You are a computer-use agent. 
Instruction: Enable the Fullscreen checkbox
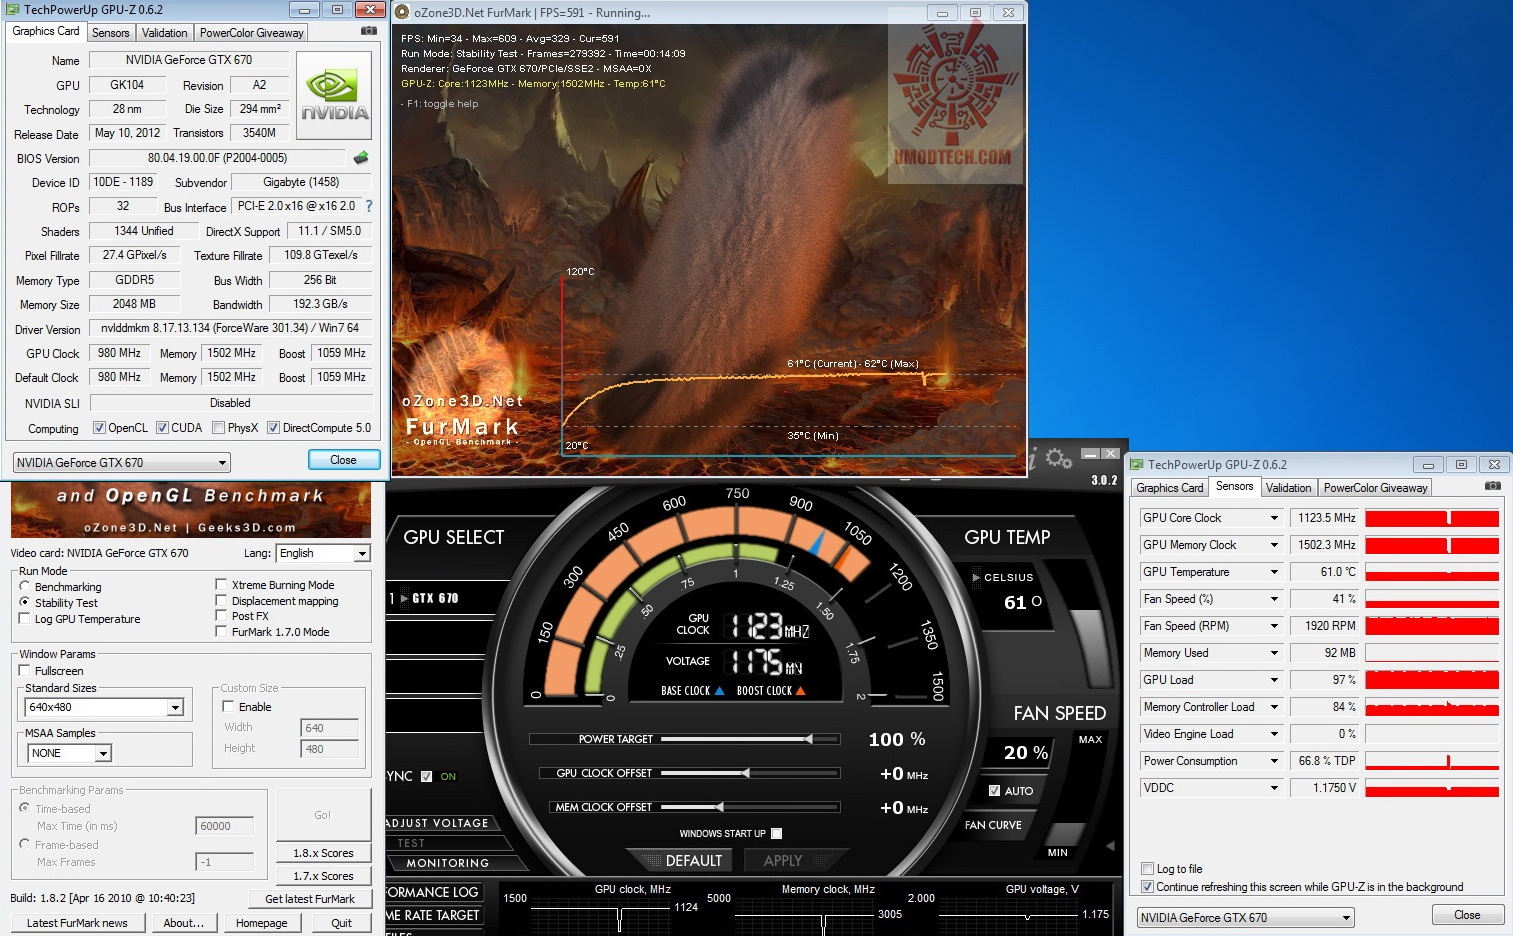[x=24, y=670]
